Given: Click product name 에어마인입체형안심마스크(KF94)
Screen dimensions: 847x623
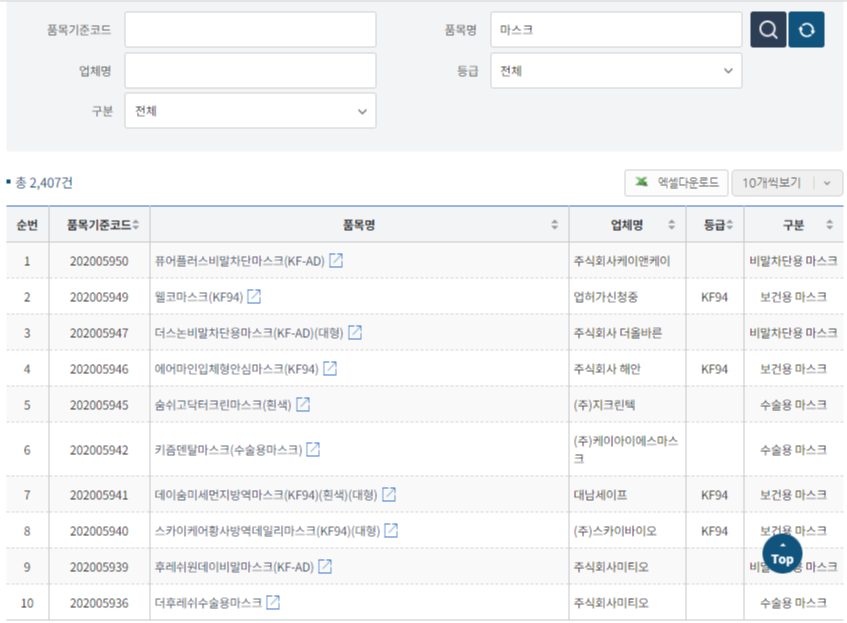Looking at the screenshot, I should pos(236,369).
